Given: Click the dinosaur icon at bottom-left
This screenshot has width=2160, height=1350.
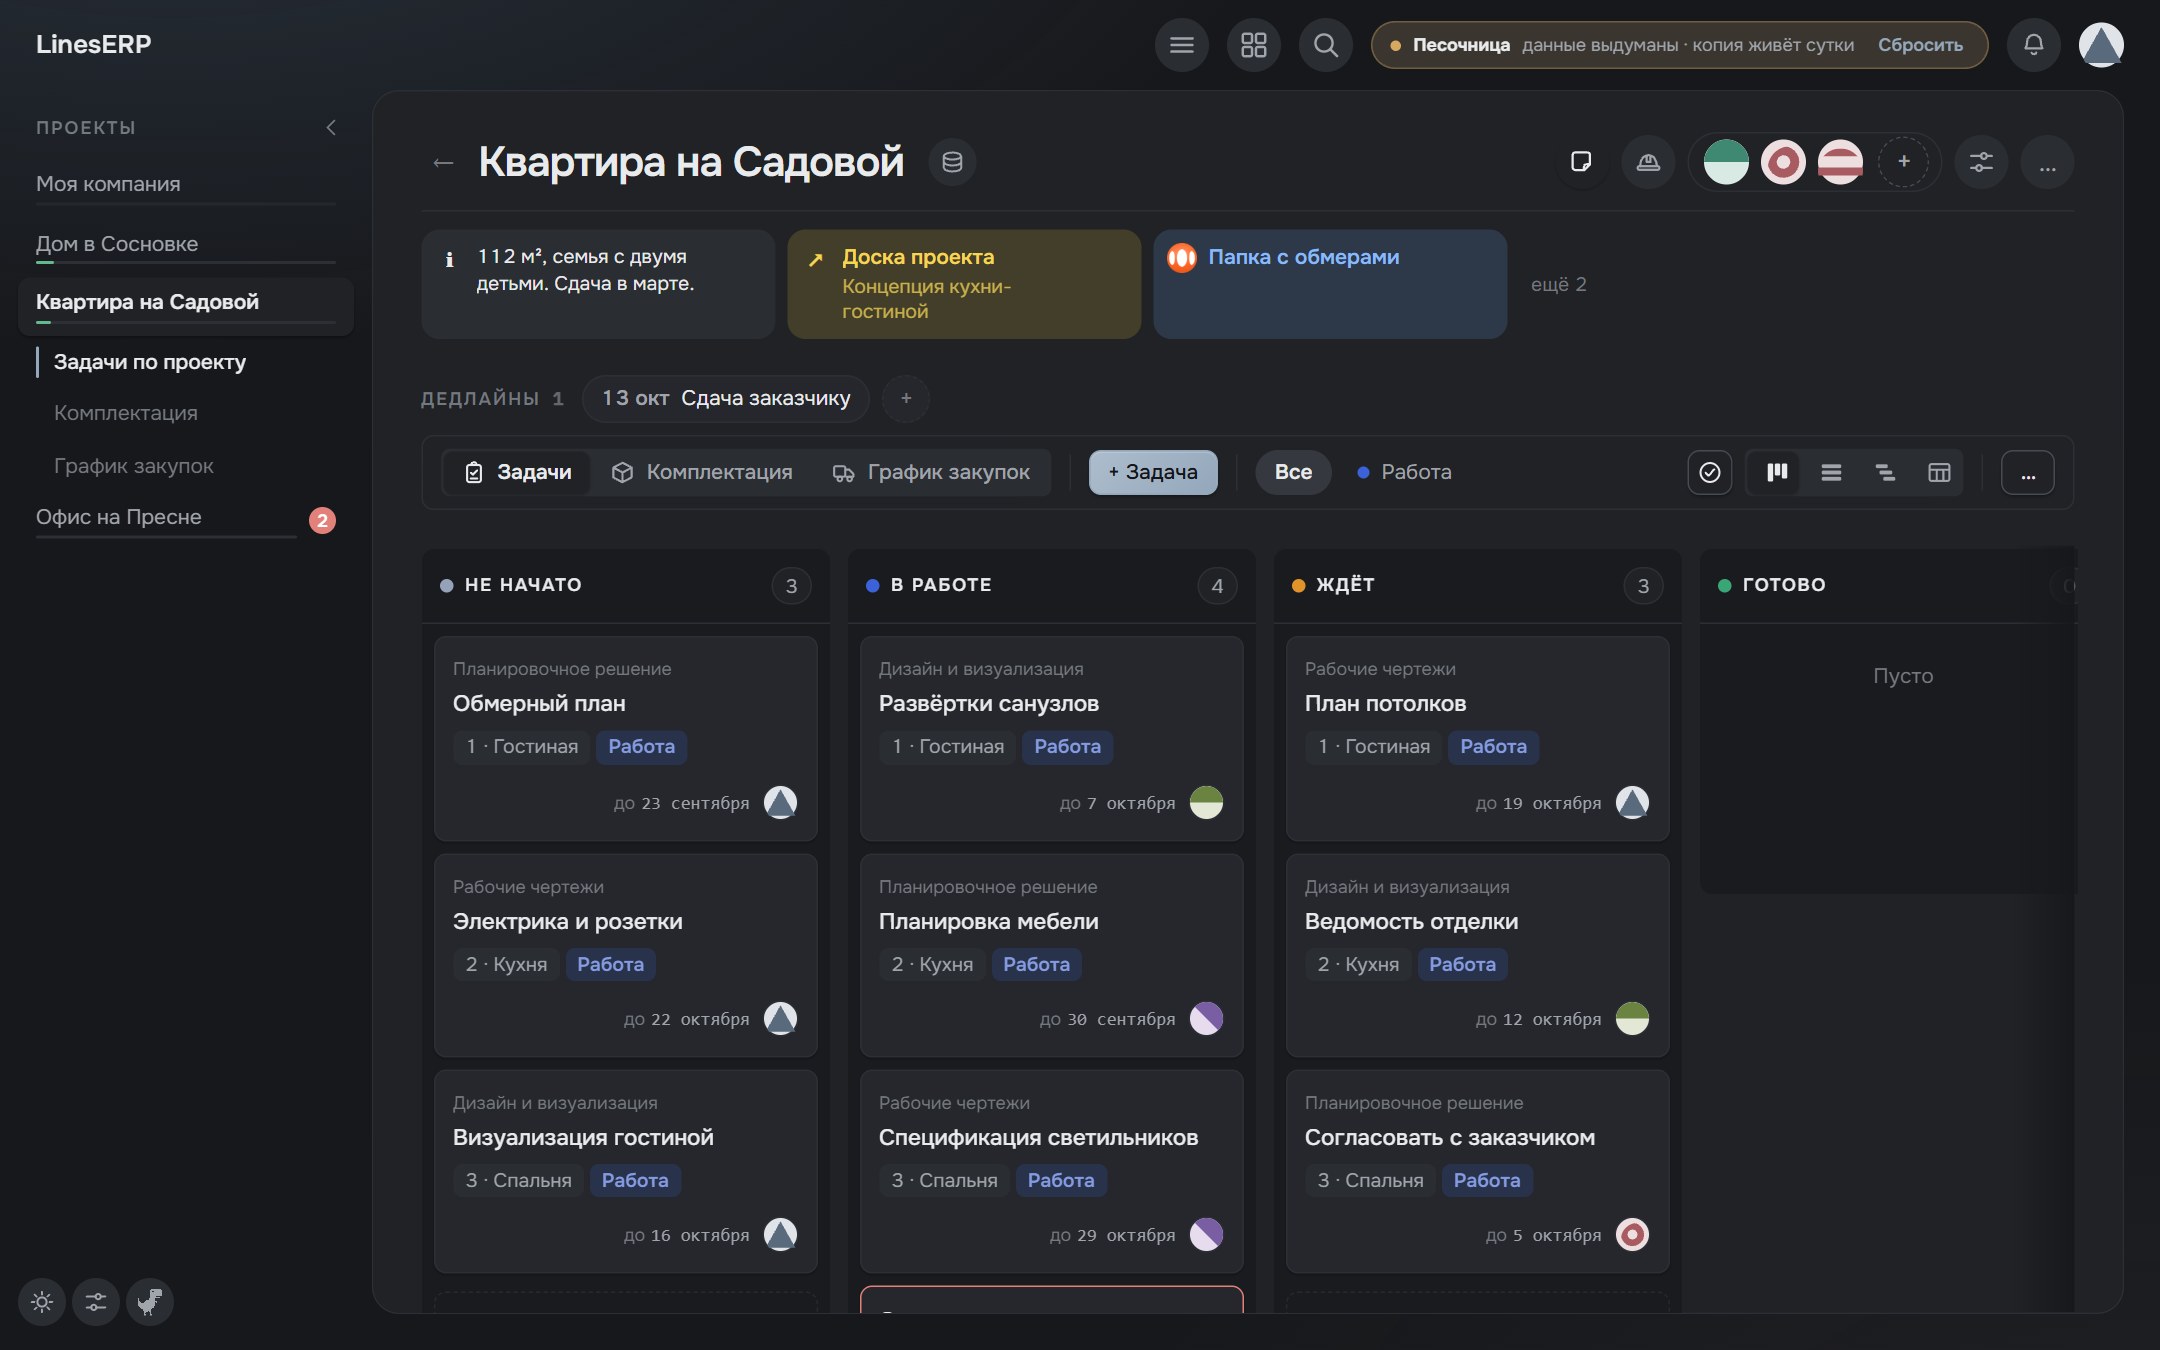Looking at the screenshot, I should pyautogui.click(x=150, y=1302).
